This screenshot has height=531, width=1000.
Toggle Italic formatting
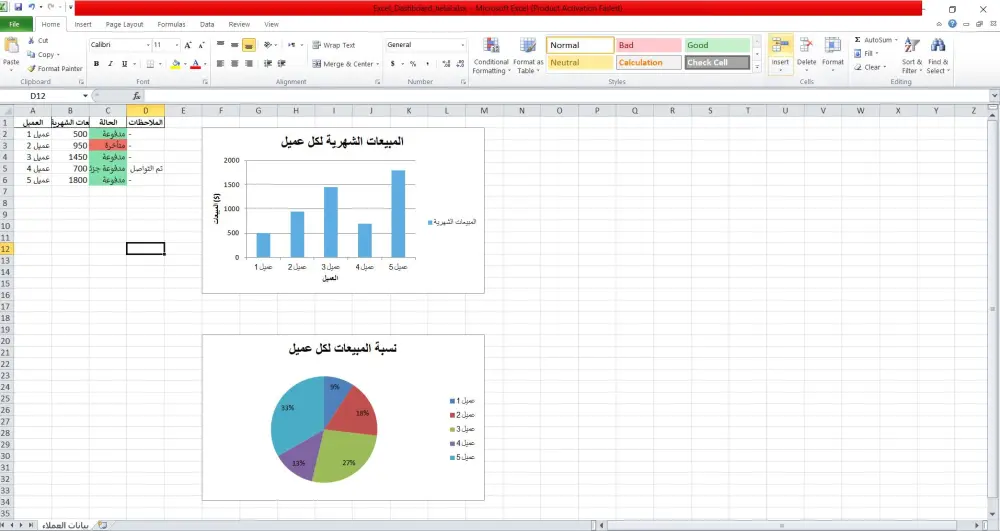pos(110,64)
